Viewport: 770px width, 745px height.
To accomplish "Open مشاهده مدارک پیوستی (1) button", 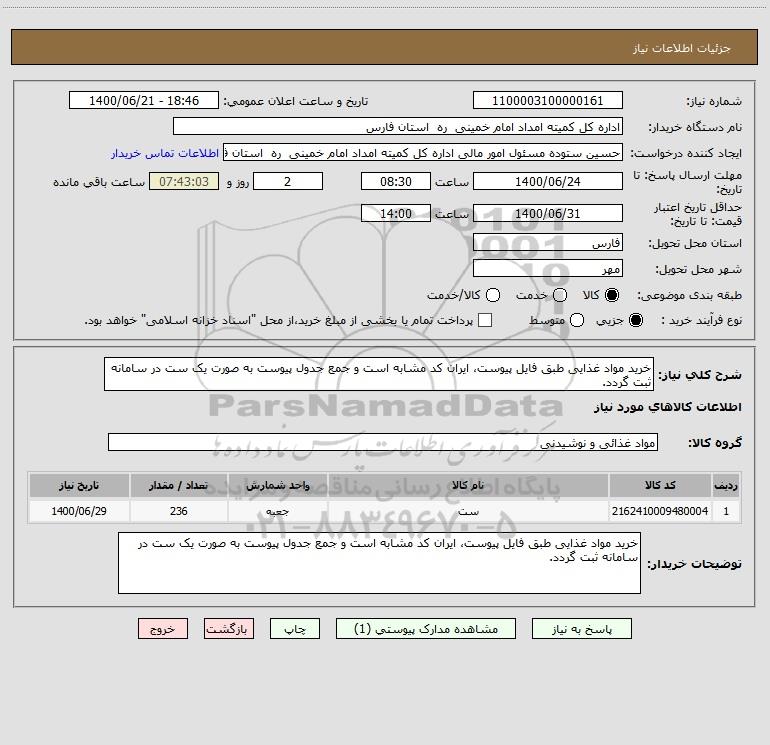I will (x=426, y=629).
